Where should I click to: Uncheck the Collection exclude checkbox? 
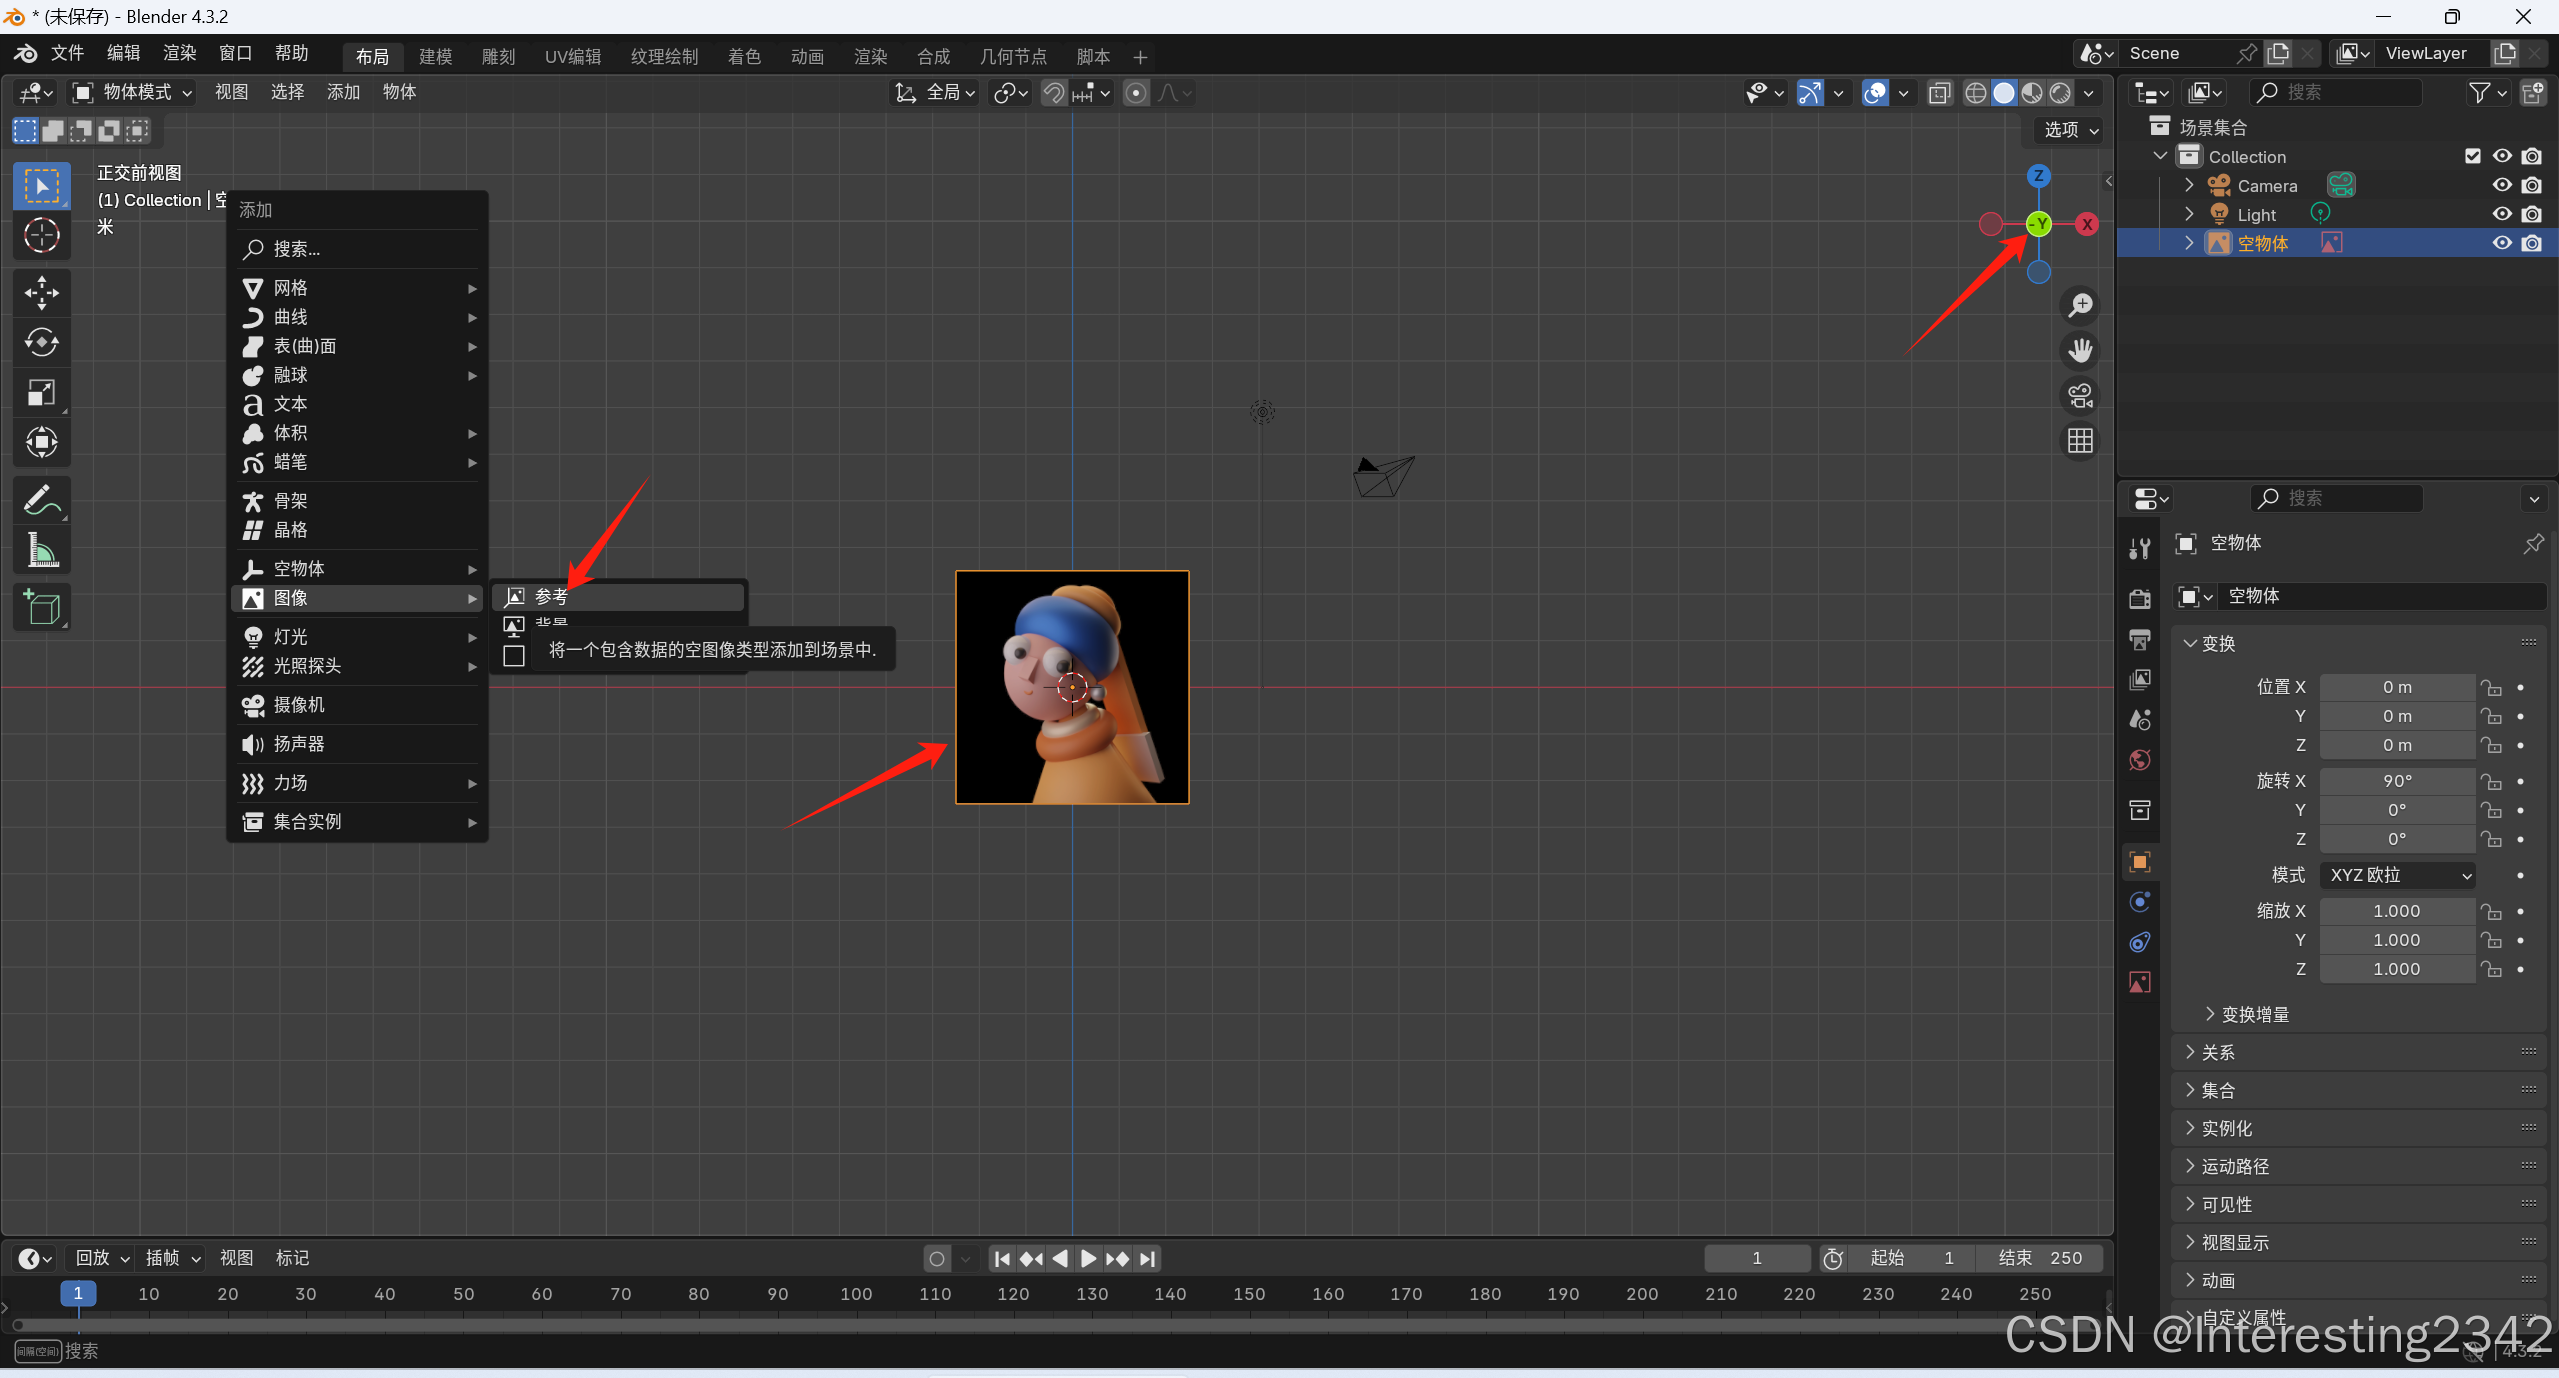2472,156
